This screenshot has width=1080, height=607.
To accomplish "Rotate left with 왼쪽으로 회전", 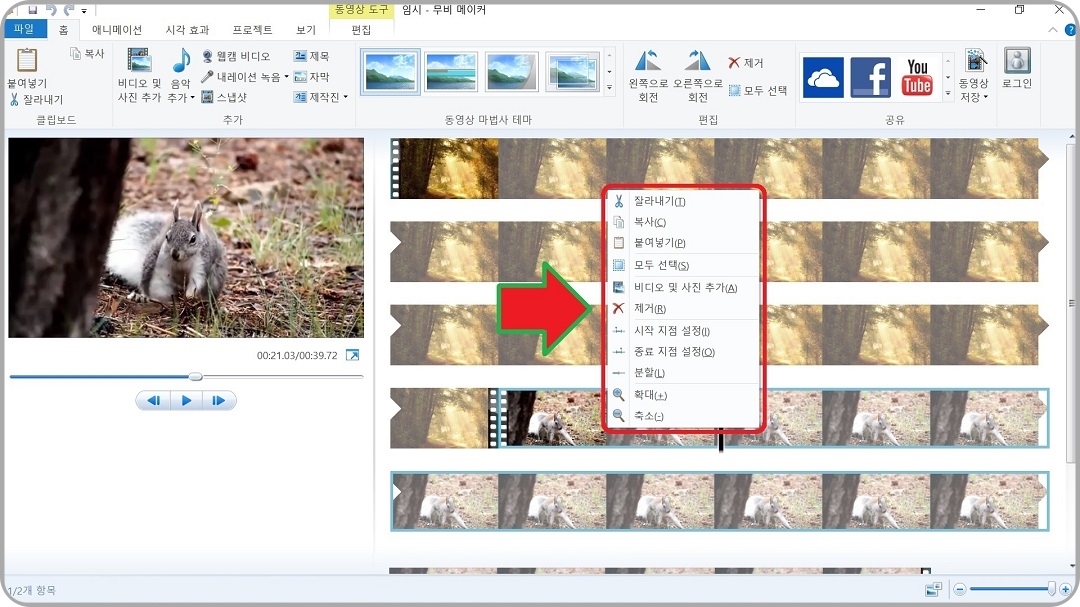I will (648, 76).
